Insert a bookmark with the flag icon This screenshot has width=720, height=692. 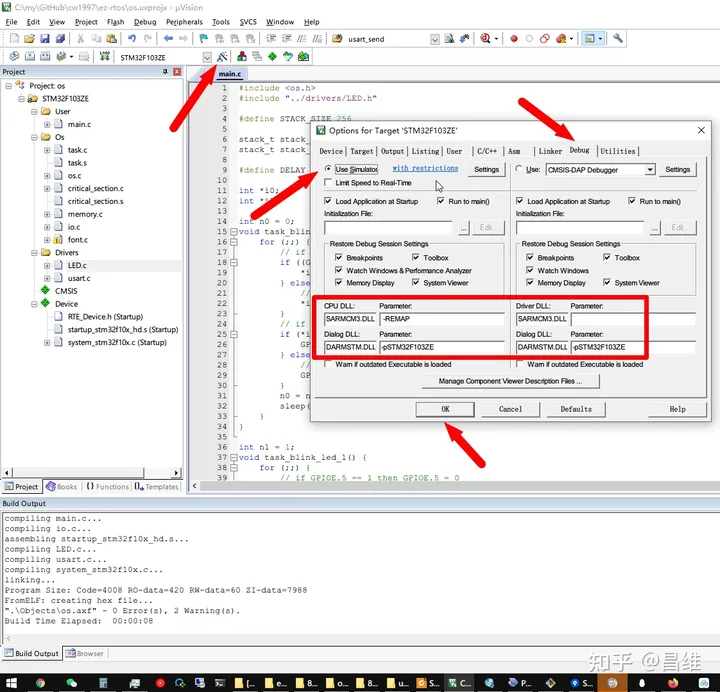pos(203,39)
